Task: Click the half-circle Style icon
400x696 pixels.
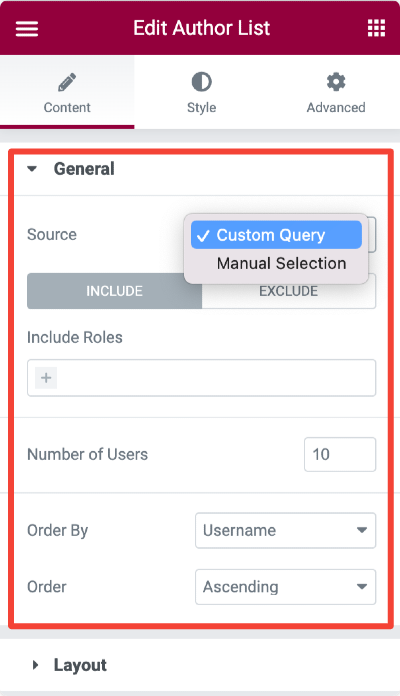Action: [202, 82]
